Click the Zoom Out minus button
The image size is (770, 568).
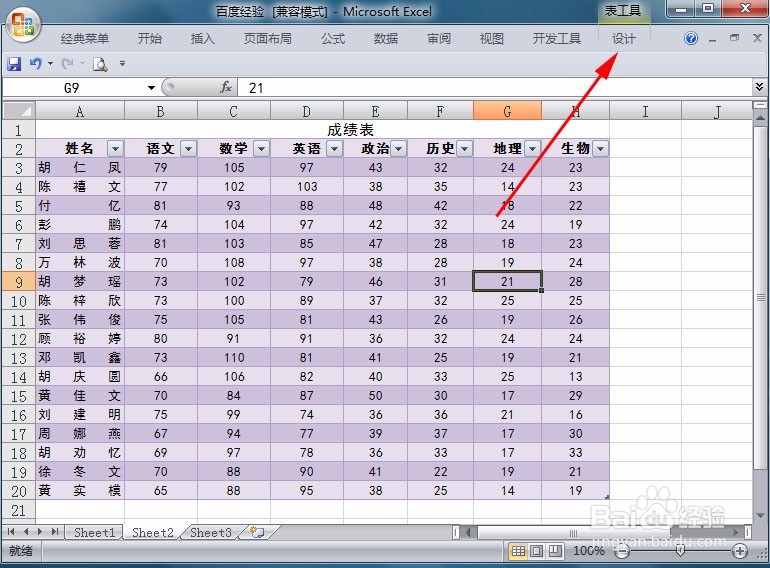coord(622,551)
